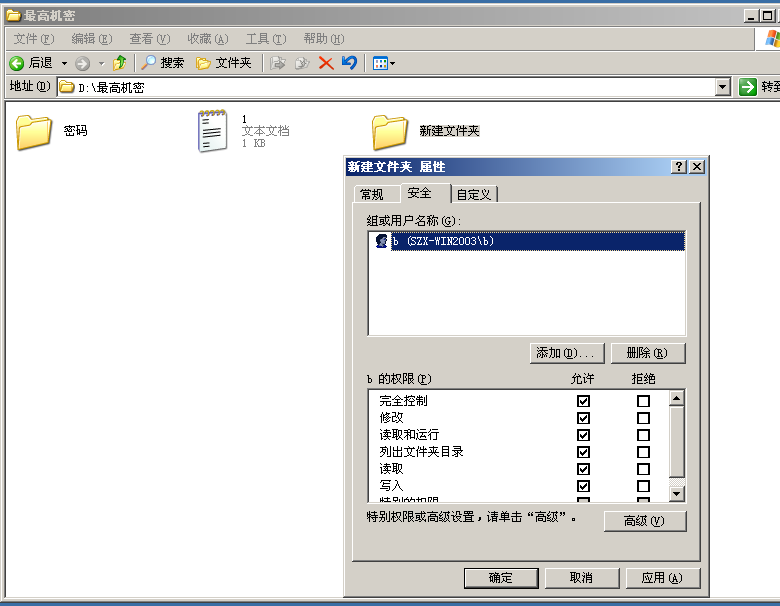Open the 高级(V) advanced settings button
This screenshot has height=606, width=780.
pyautogui.click(x=645, y=521)
